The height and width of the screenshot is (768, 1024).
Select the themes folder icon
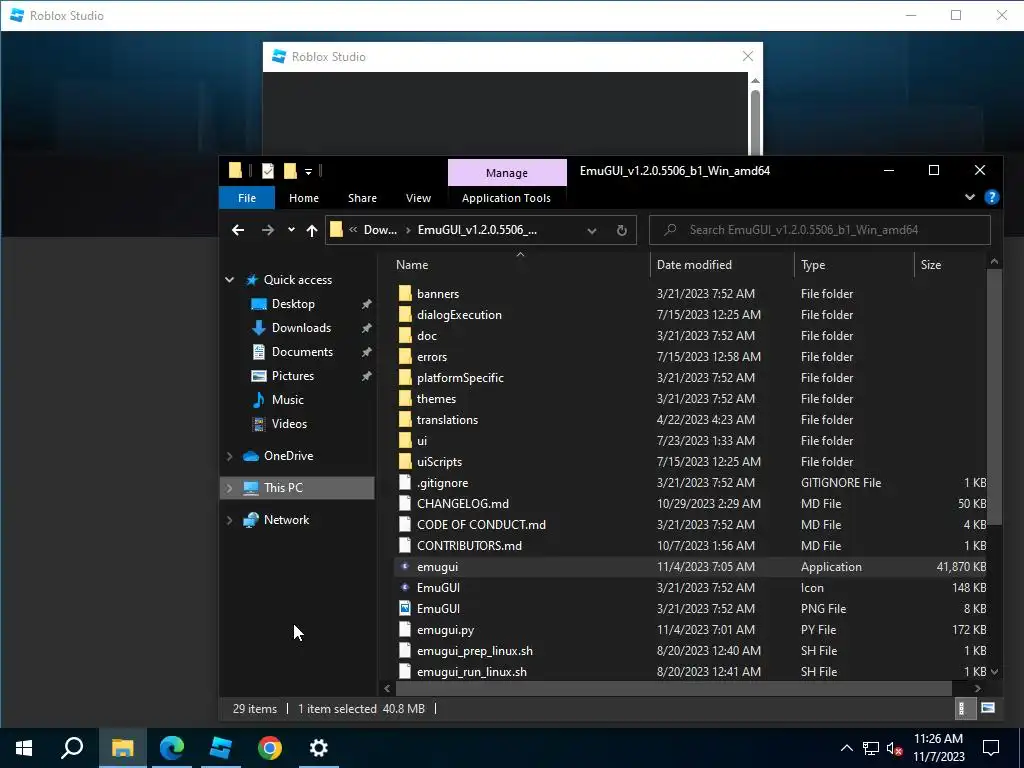[405, 398]
